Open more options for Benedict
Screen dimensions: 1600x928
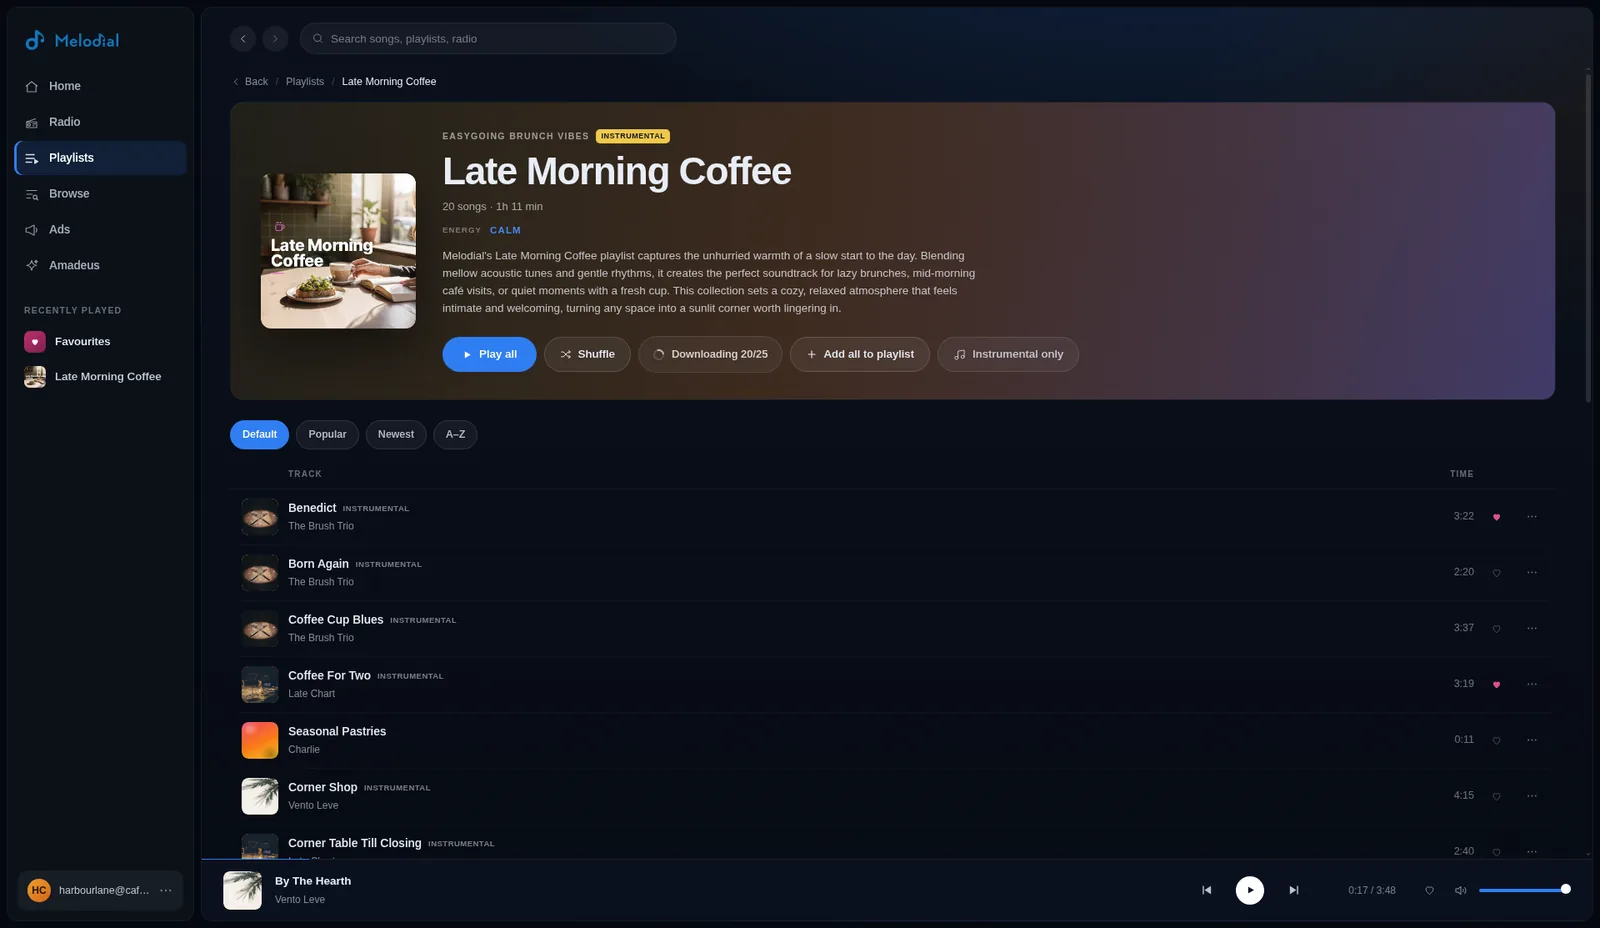[1532, 517]
